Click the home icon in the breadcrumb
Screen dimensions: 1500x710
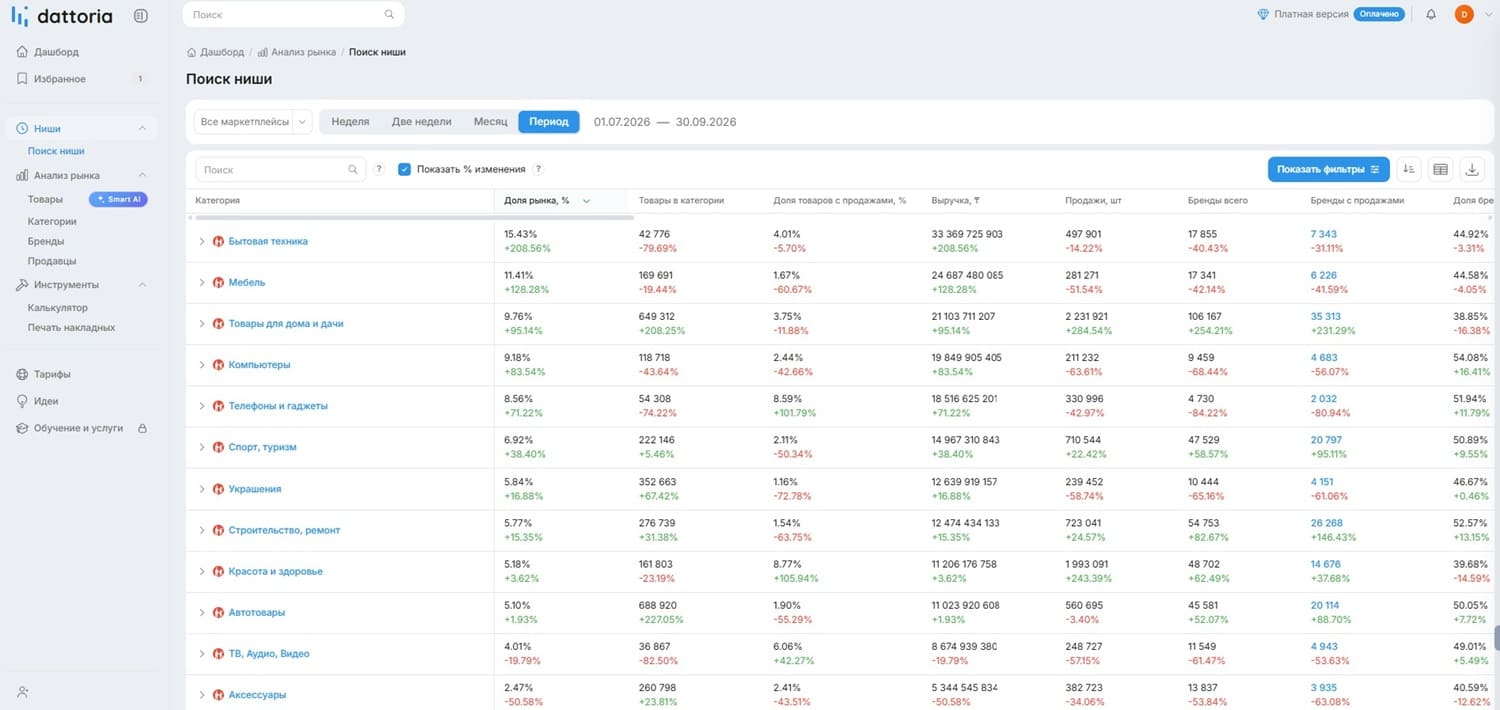click(x=191, y=52)
